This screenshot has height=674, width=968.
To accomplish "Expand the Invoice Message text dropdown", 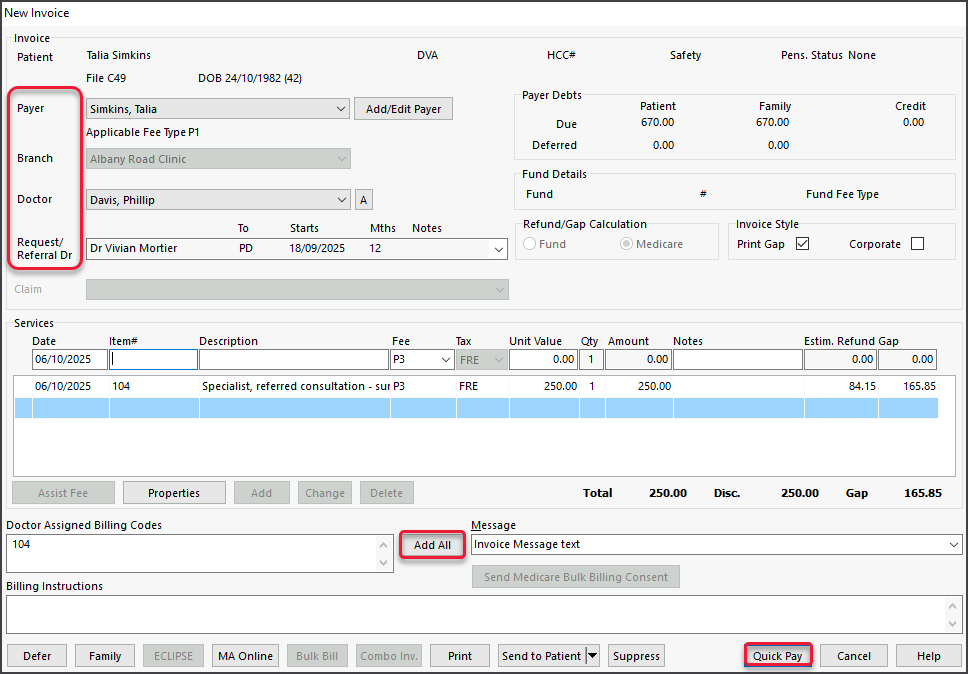I will click(951, 545).
